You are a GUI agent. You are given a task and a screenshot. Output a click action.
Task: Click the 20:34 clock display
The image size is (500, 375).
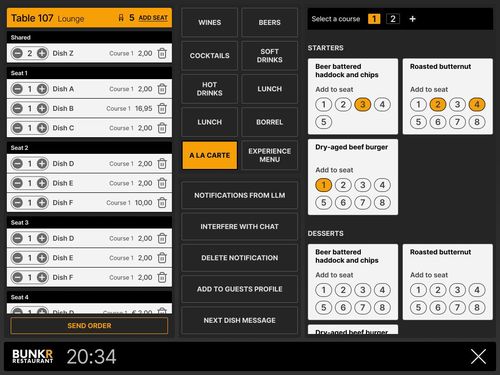tap(91, 357)
